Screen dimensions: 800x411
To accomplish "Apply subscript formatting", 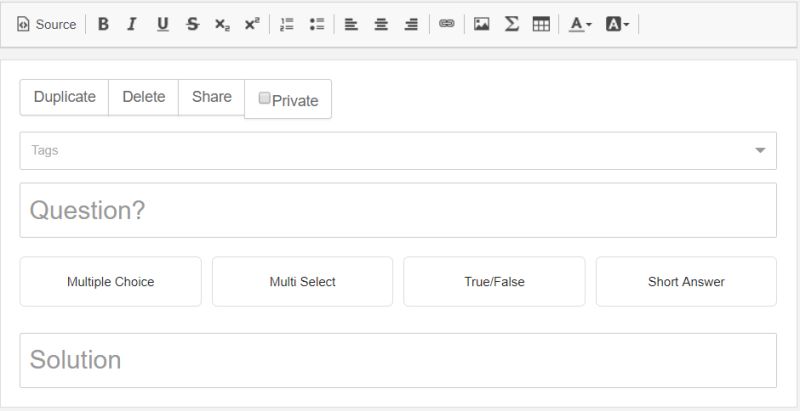I will (222, 24).
